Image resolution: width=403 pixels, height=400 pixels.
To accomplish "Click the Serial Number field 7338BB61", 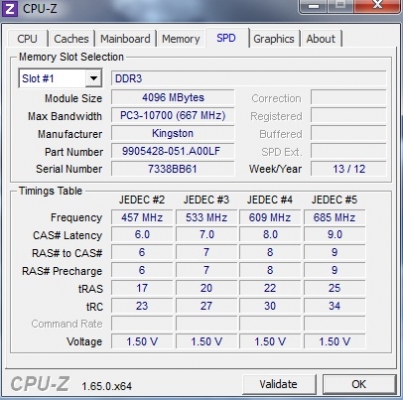I will (173, 169).
